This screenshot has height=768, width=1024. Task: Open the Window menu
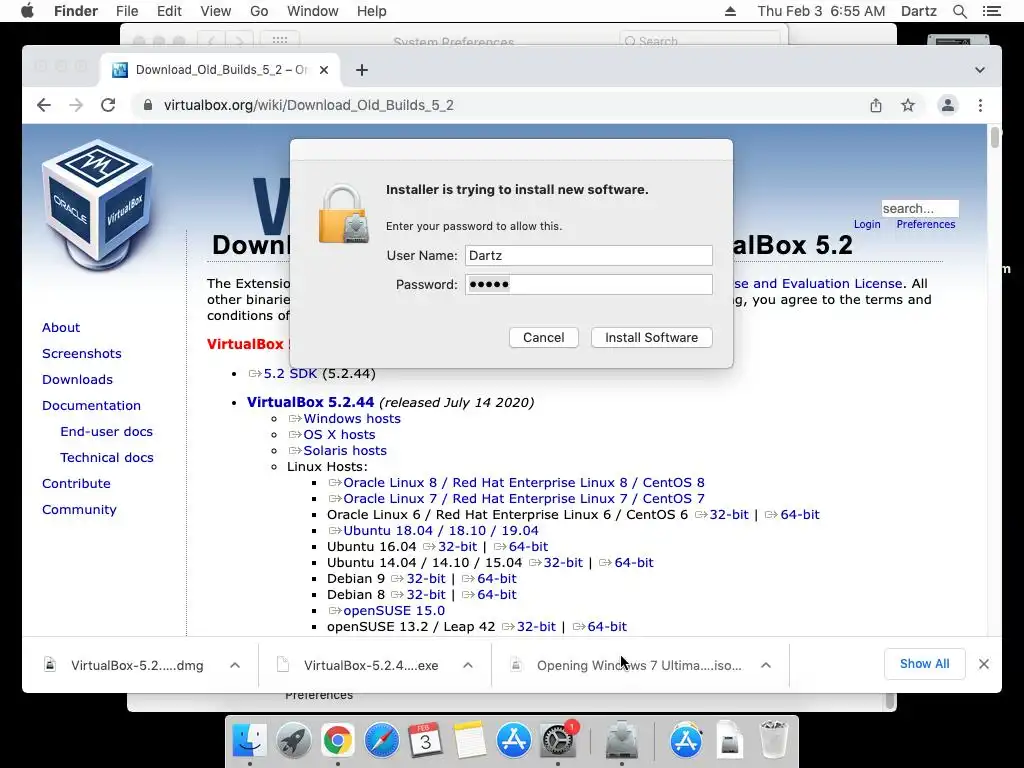click(313, 11)
